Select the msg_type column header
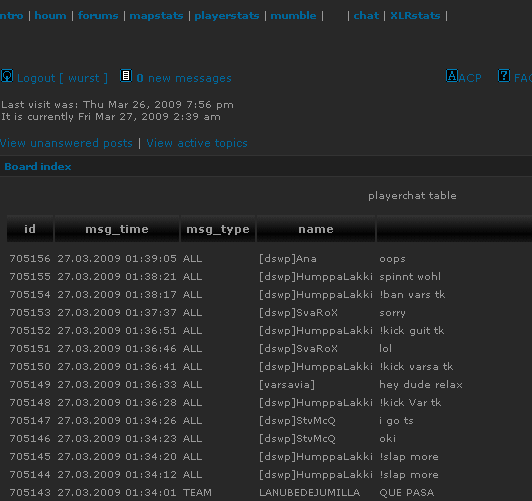Image resolution: width=532 pixels, height=501 pixels. tap(218, 229)
